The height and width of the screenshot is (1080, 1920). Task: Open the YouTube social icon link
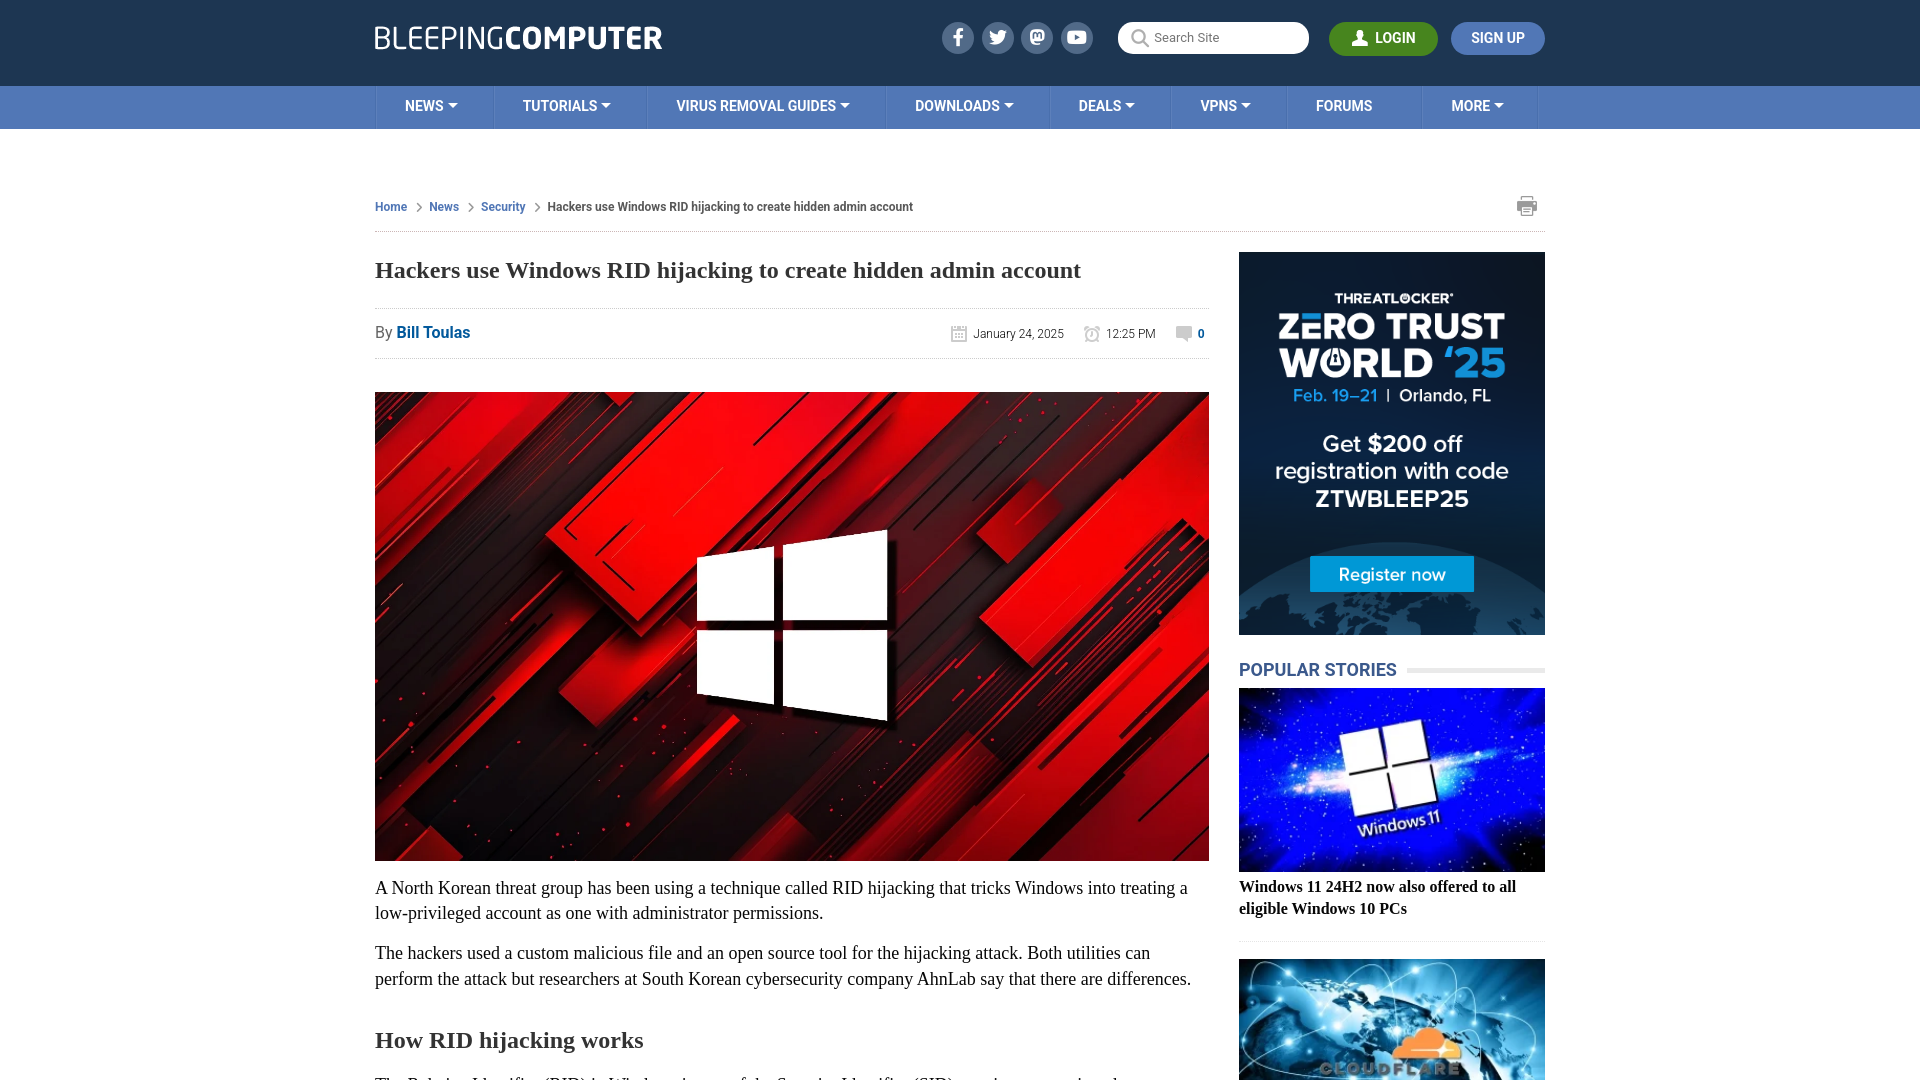(x=1079, y=38)
